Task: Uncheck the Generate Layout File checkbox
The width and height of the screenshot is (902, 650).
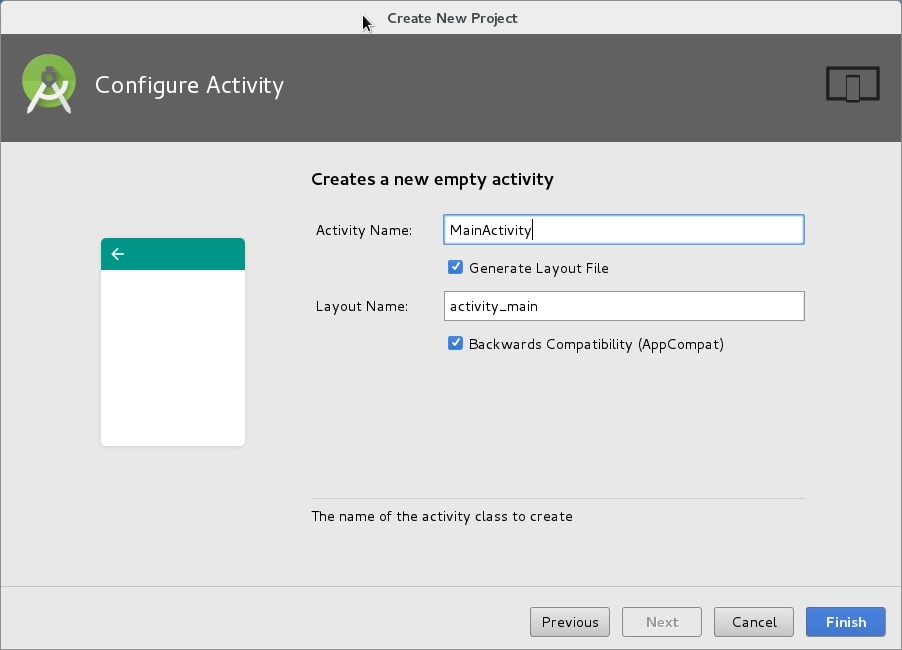Action: [x=456, y=268]
